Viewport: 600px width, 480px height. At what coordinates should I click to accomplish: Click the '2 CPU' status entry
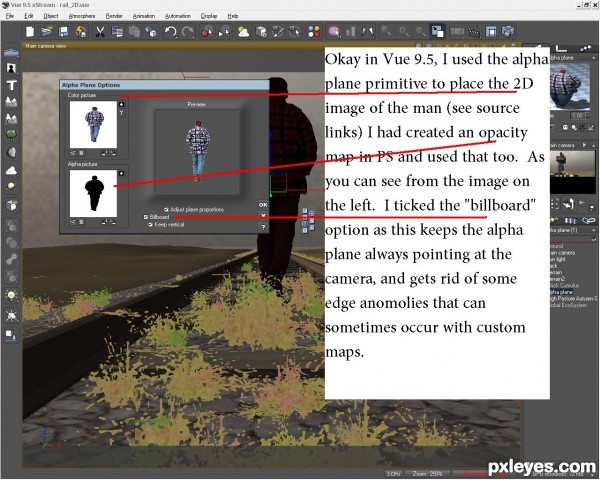pyautogui.click(x=393, y=474)
